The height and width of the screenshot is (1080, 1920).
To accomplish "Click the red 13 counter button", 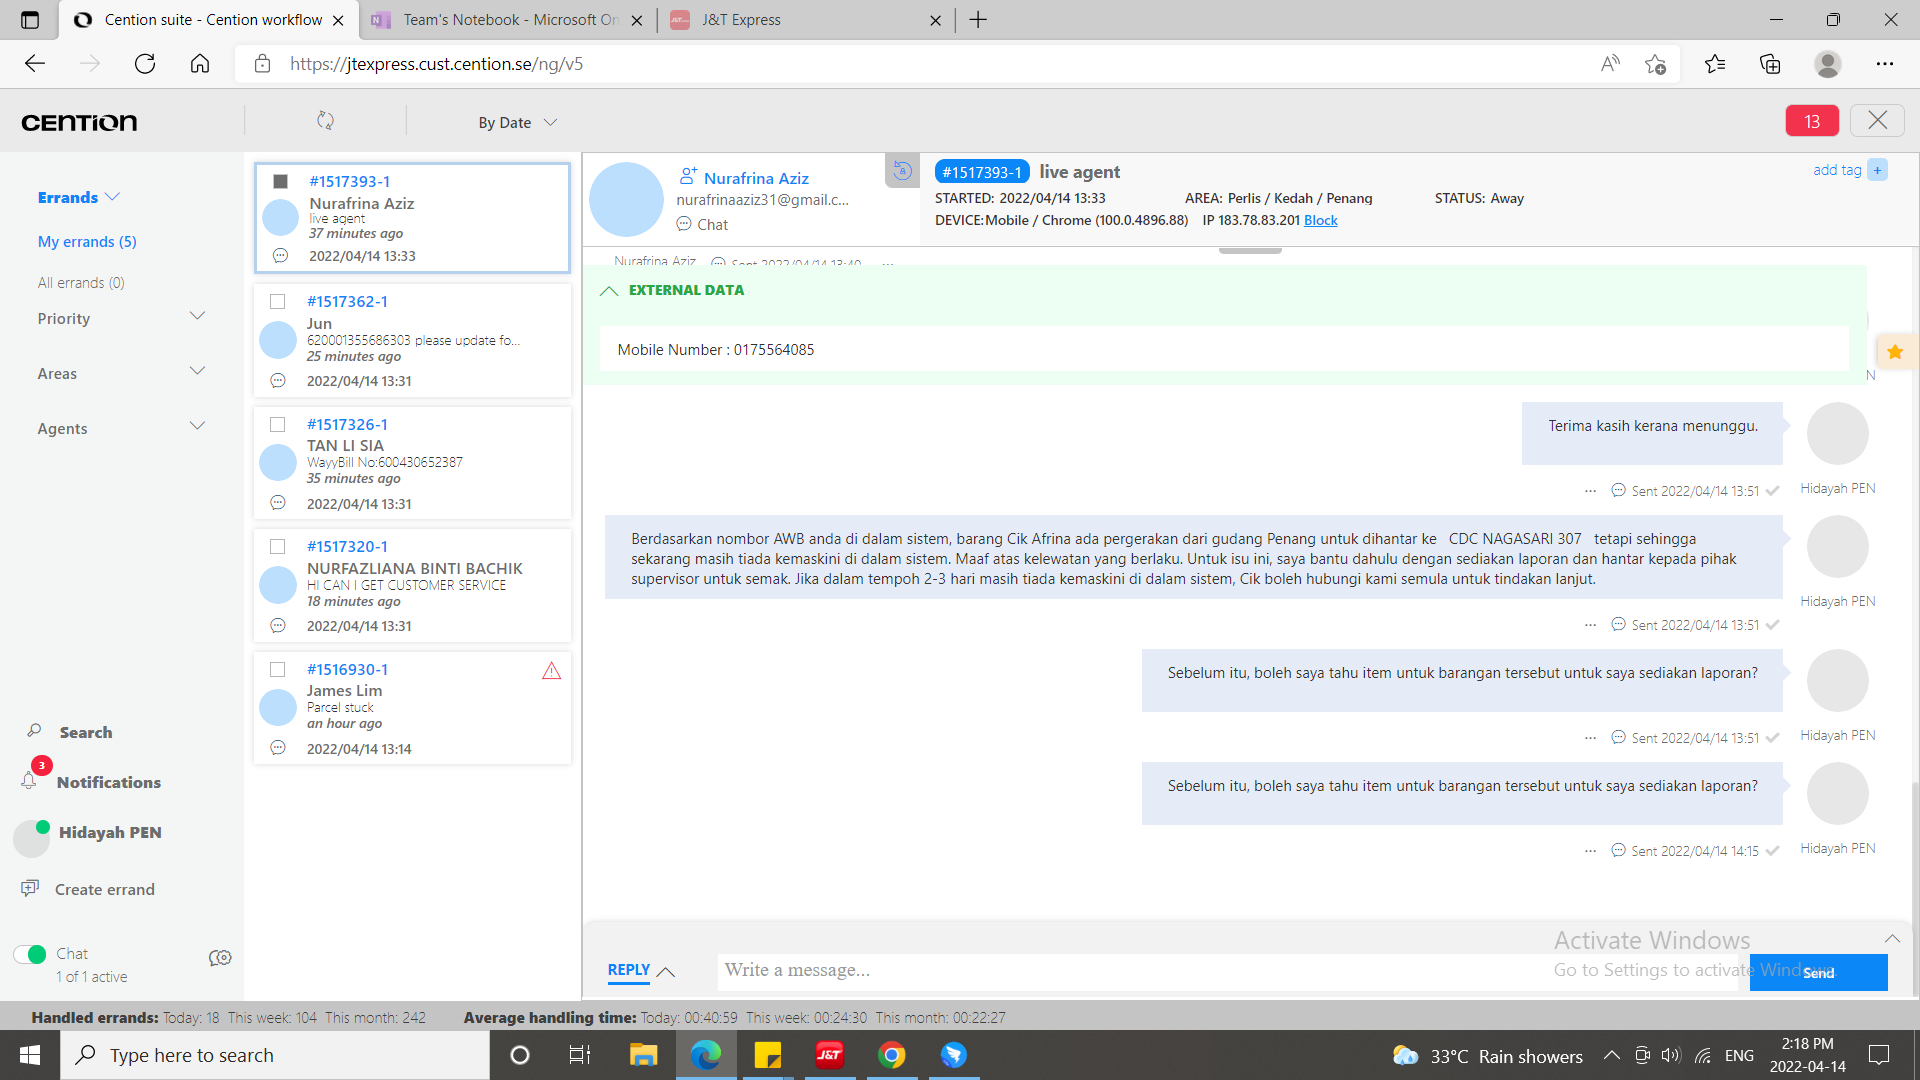I will (x=1812, y=121).
